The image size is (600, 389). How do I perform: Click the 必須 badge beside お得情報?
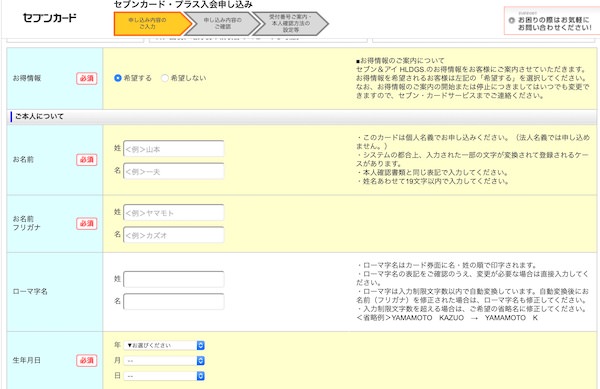[86, 78]
